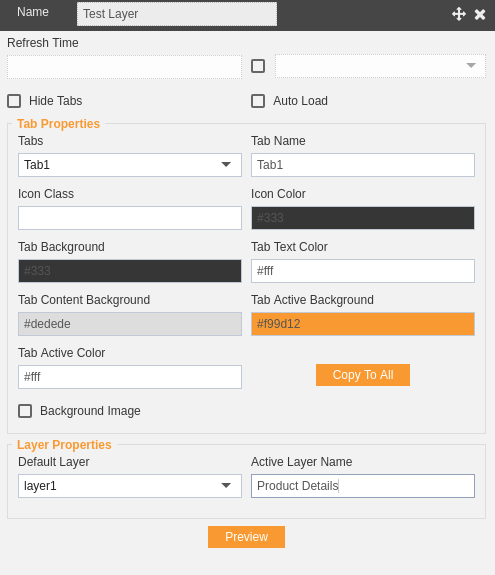This screenshot has height=575, width=495.
Task: Focus the Name field with Test Layer
Action: coord(177,14)
